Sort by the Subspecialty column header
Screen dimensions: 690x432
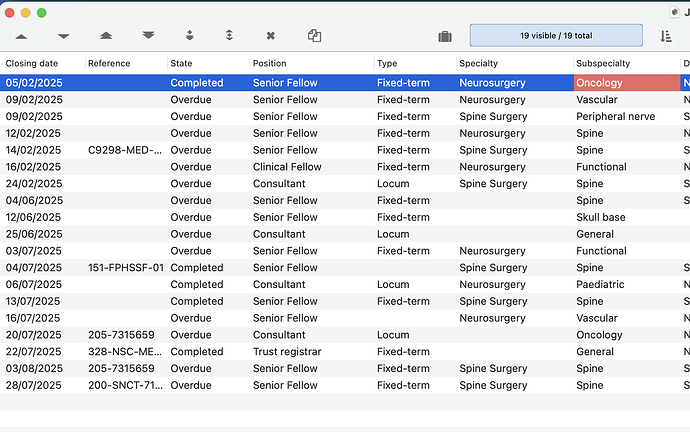(x=603, y=63)
